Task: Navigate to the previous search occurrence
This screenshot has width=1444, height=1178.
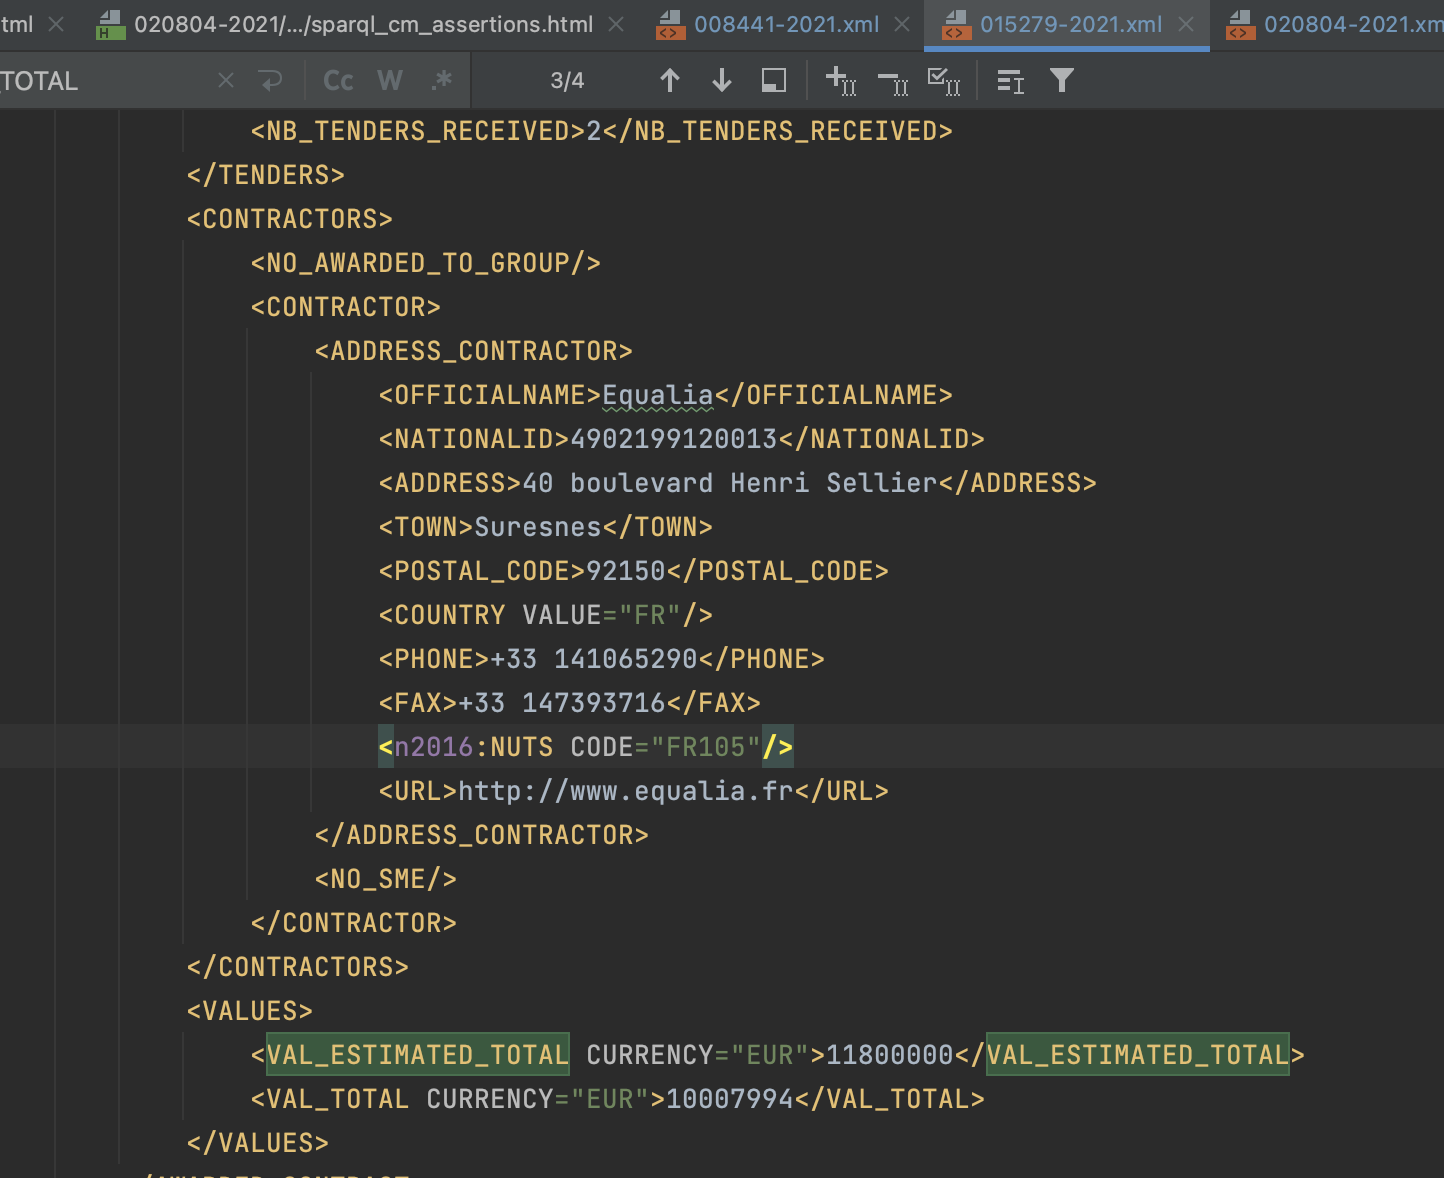Action: pyautogui.click(x=670, y=80)
